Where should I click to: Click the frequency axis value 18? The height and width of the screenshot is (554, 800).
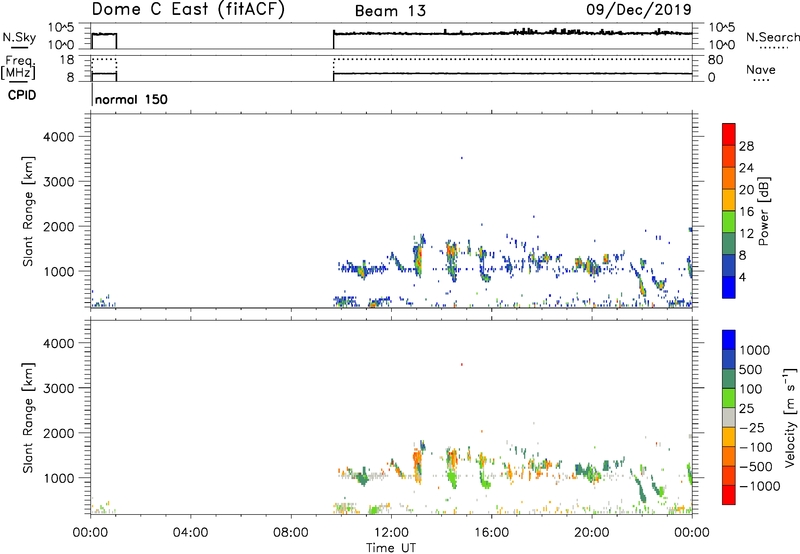point(67,60)
